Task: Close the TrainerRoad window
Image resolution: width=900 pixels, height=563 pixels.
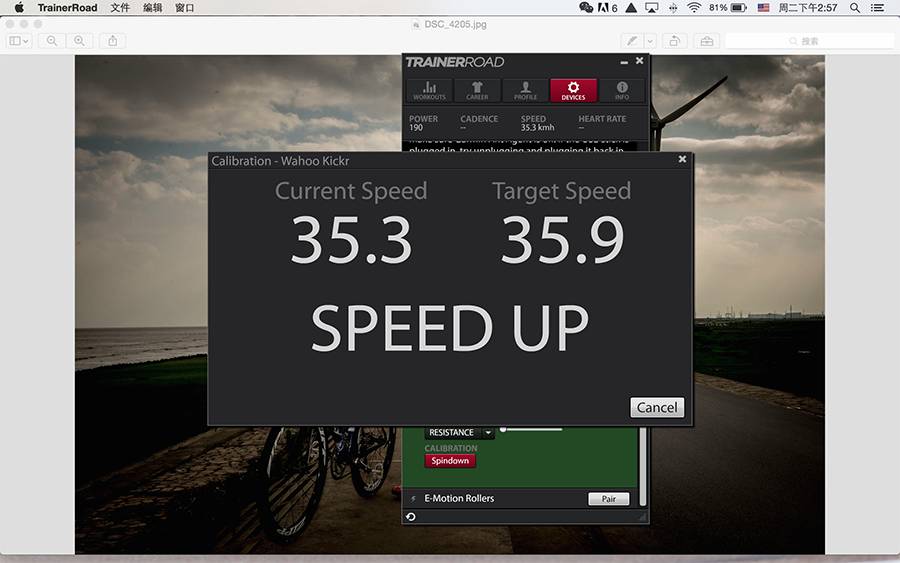Action: pos(639,60)
